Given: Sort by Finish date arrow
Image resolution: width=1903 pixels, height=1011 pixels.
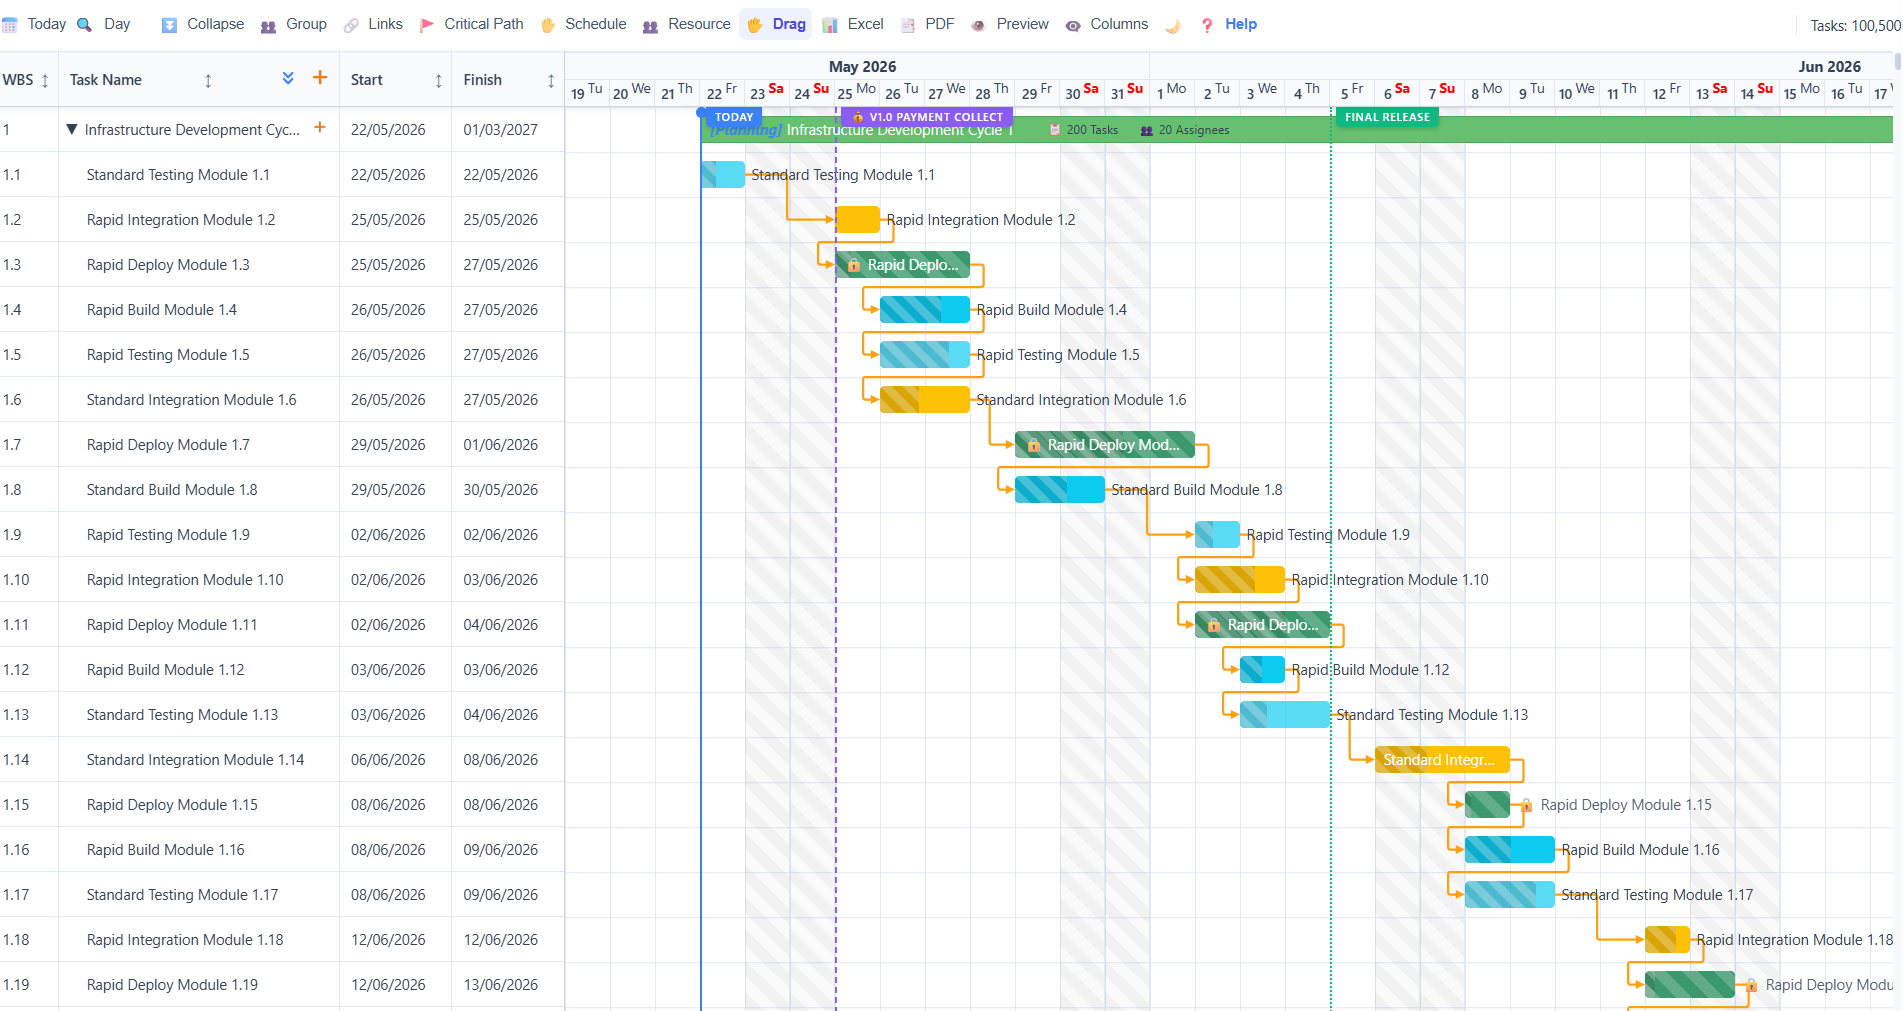Looking at the screenshot, I should point(550,81).
